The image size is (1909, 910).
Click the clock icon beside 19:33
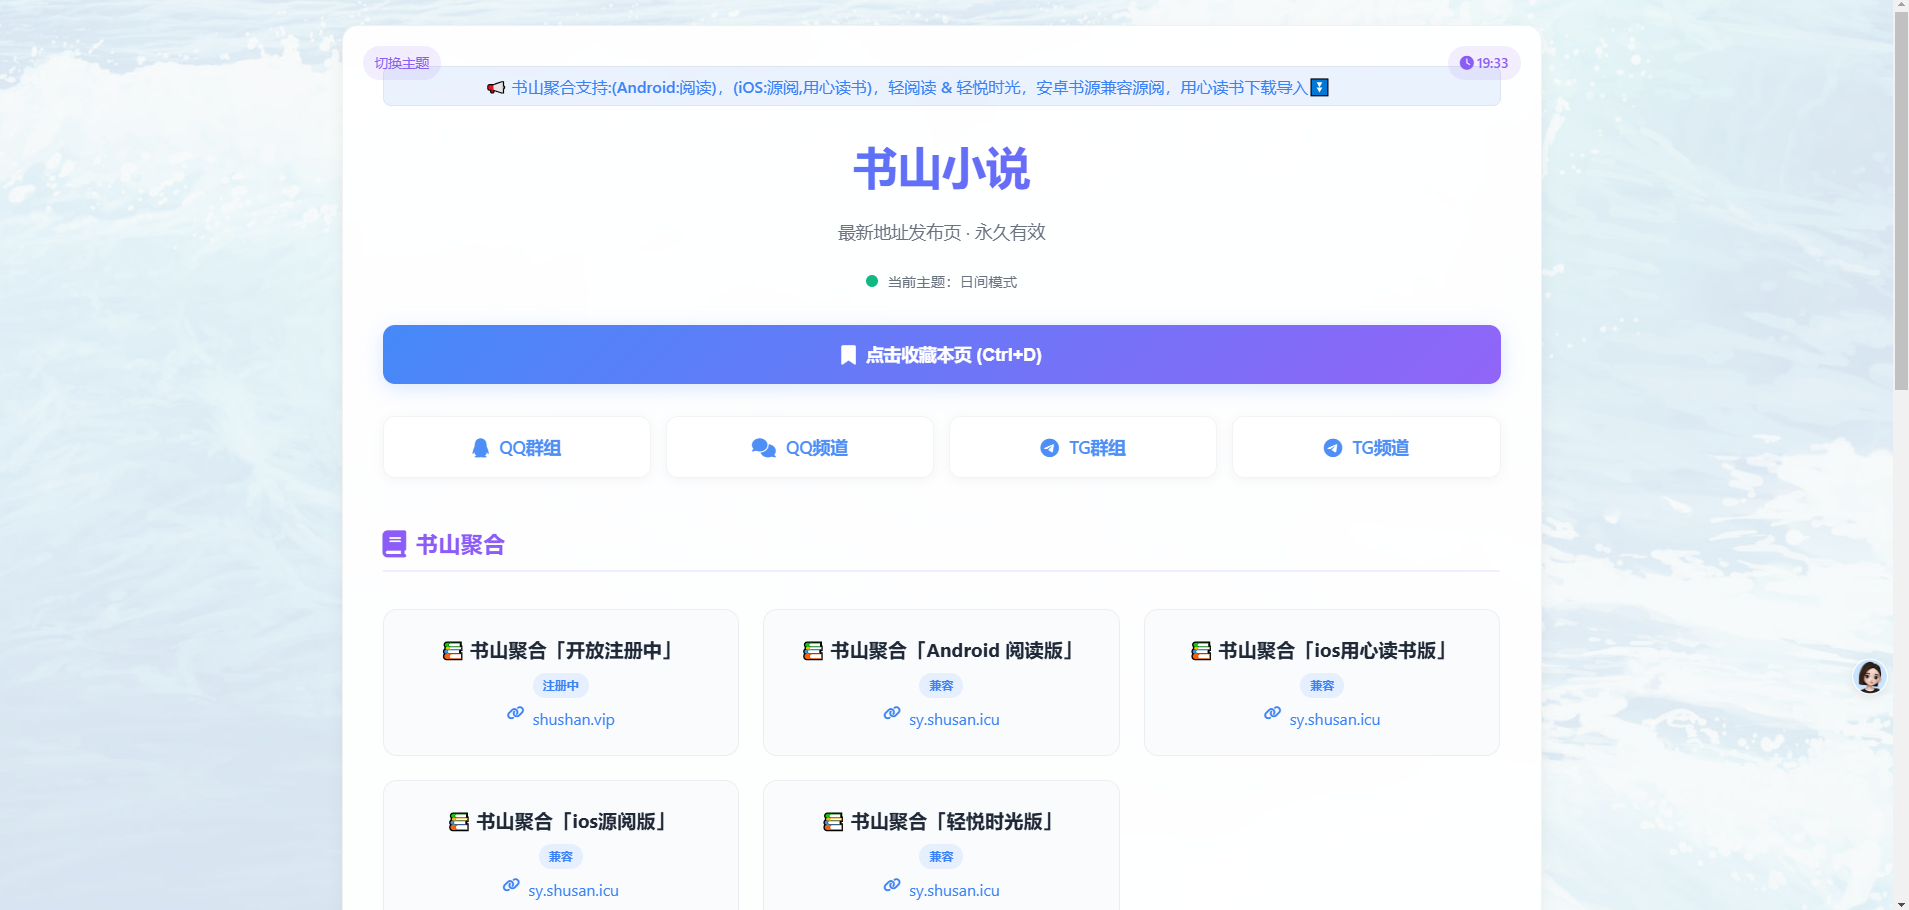tap(1466, 63)
